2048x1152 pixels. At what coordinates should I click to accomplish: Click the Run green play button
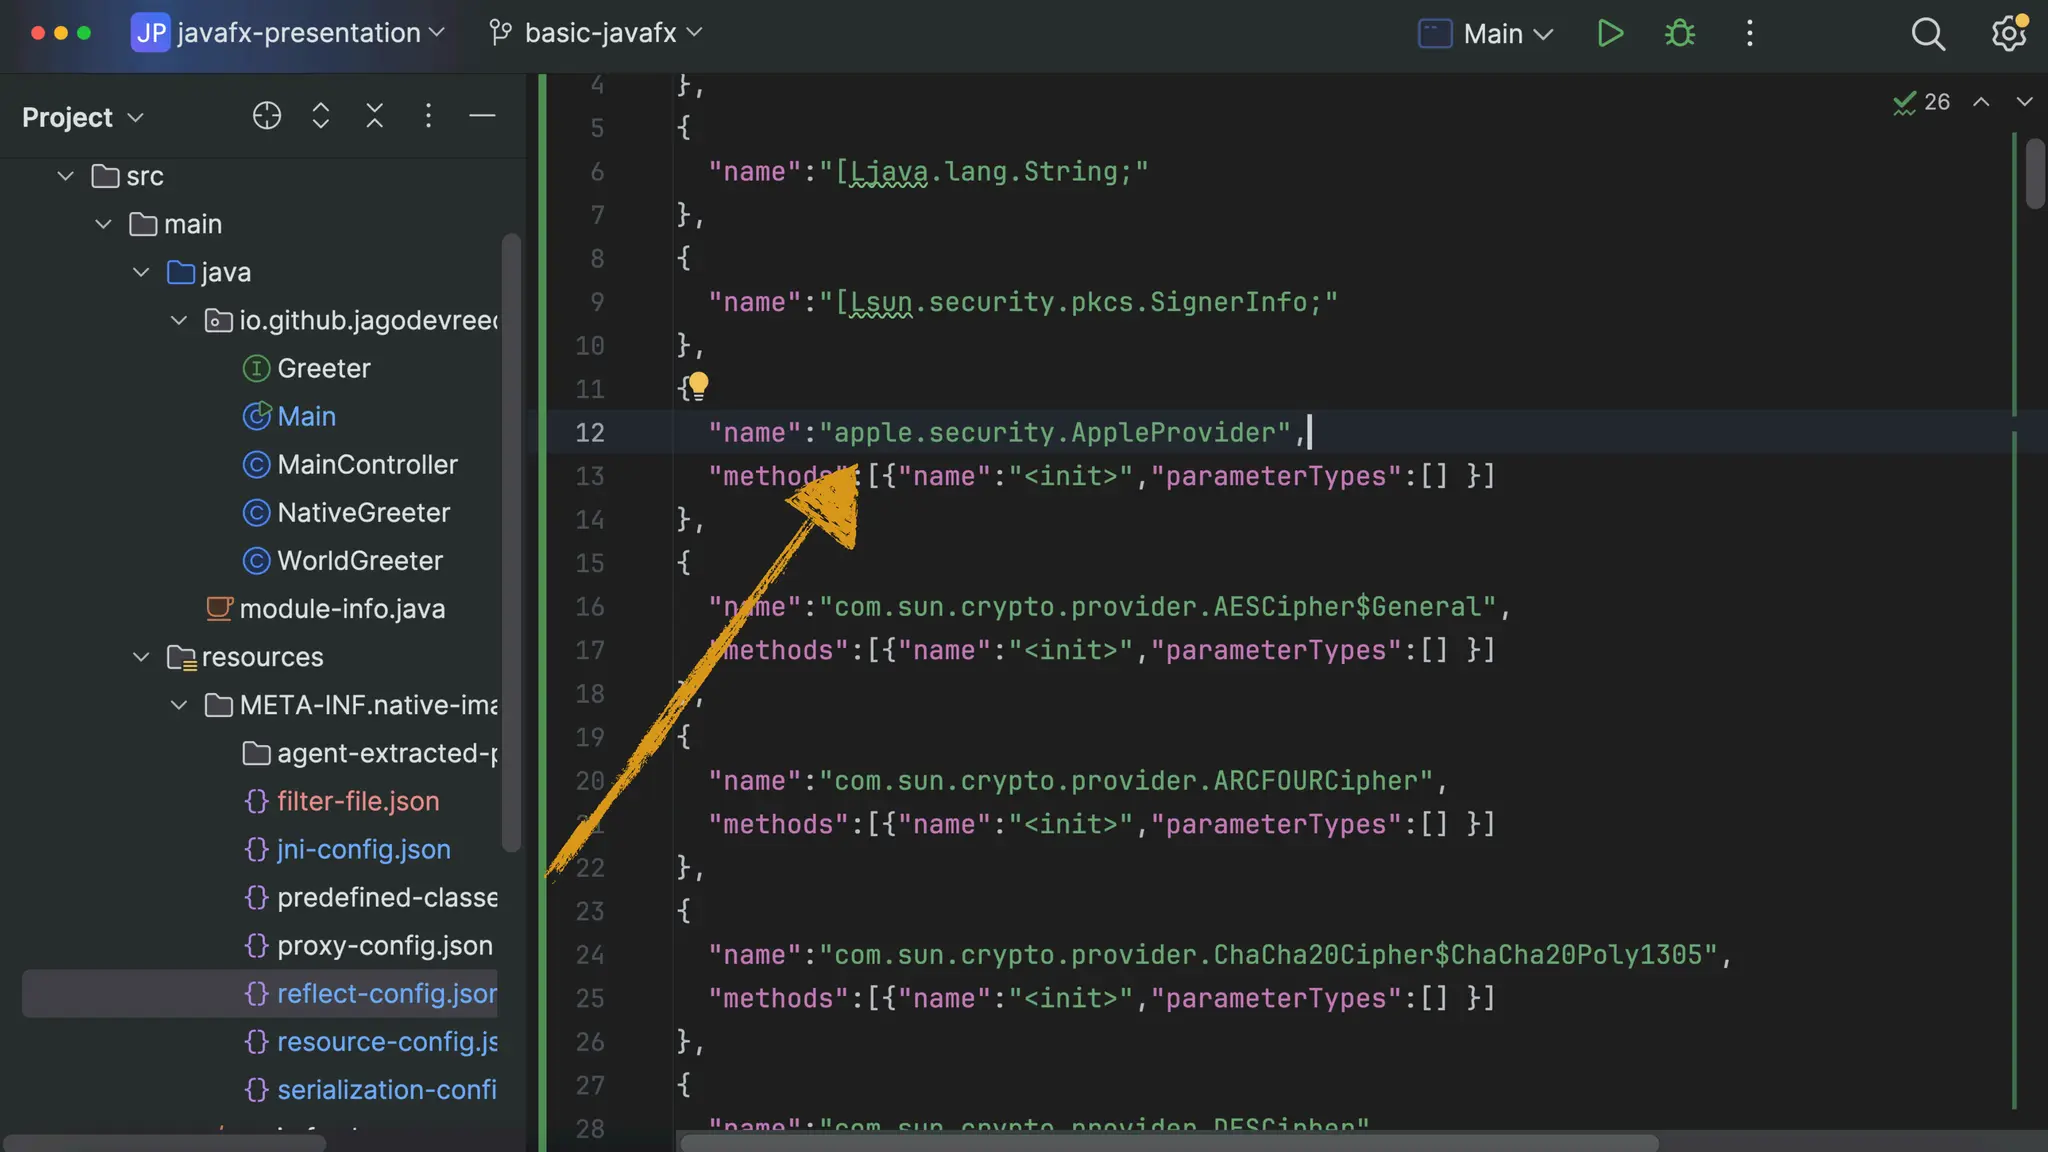pyautogui.click(x=1610, y=34)
